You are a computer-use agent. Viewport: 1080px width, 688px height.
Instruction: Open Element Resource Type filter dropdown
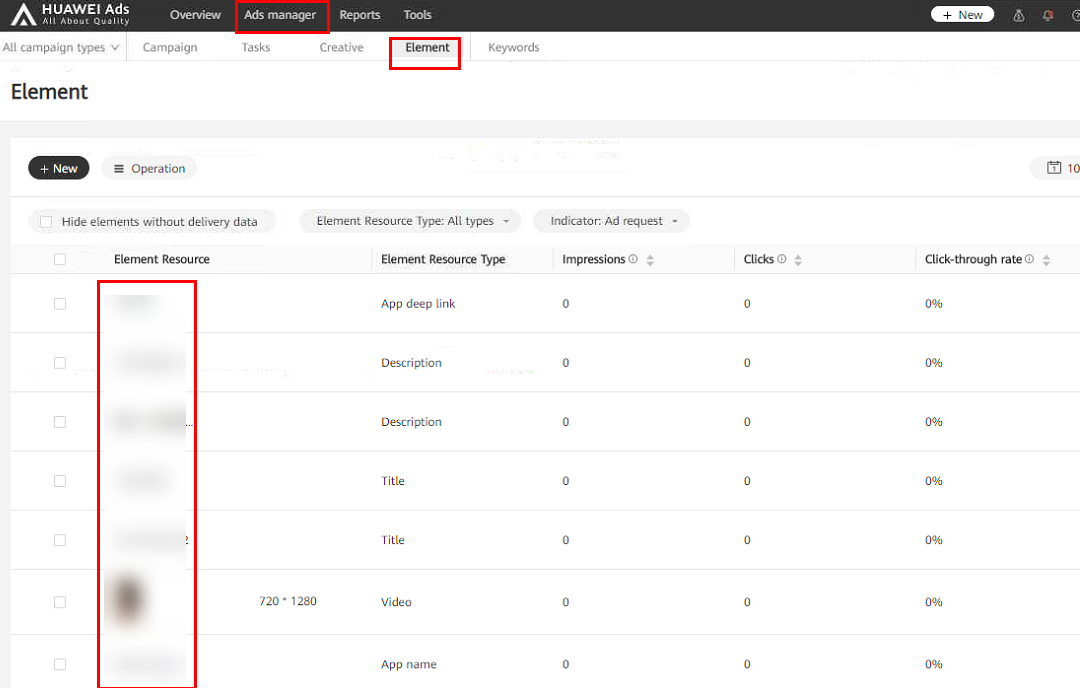[410, 221]
